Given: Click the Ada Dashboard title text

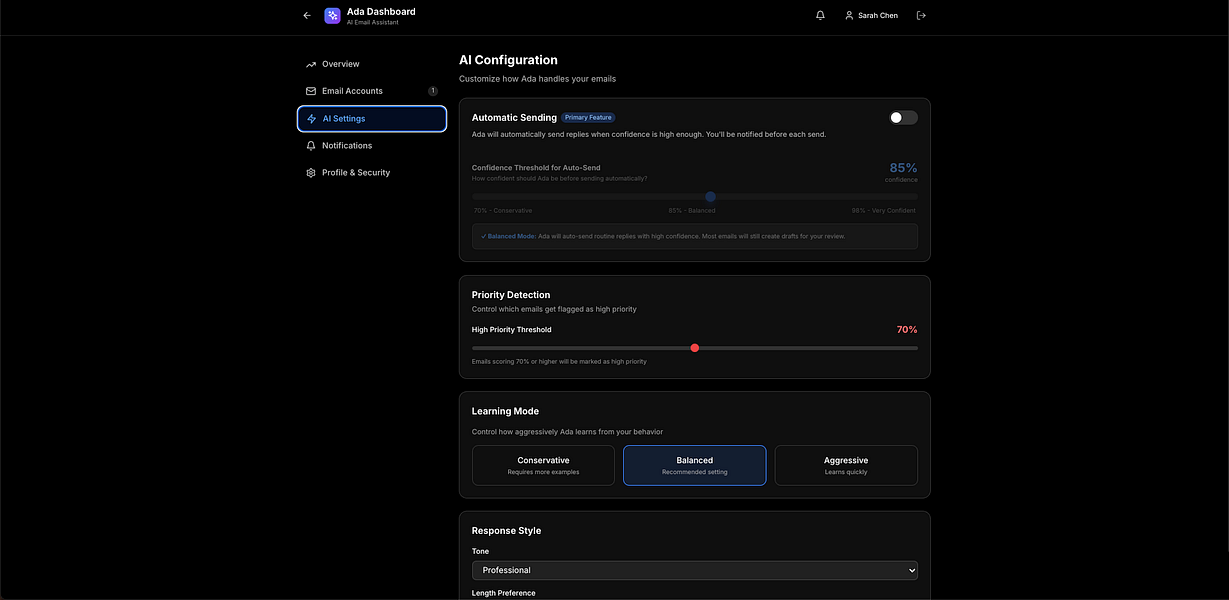Looking at the screenshot, I should [x=381, y=12].
